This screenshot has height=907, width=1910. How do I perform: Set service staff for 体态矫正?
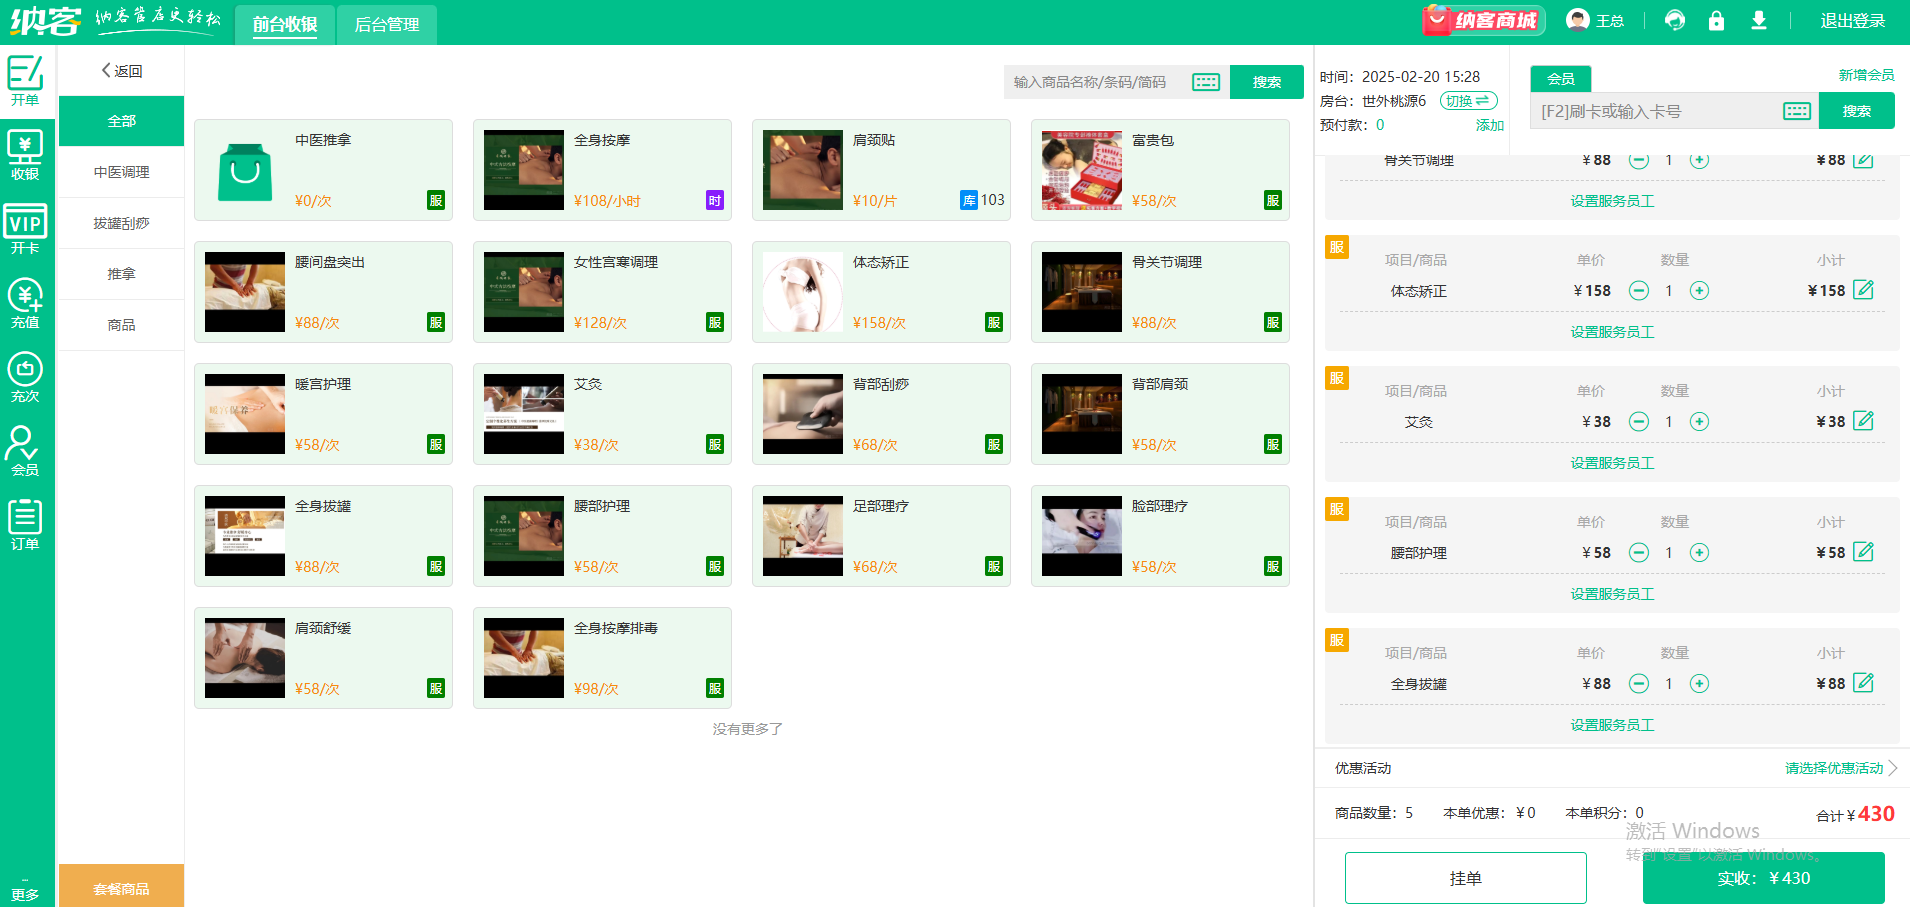1612,332
